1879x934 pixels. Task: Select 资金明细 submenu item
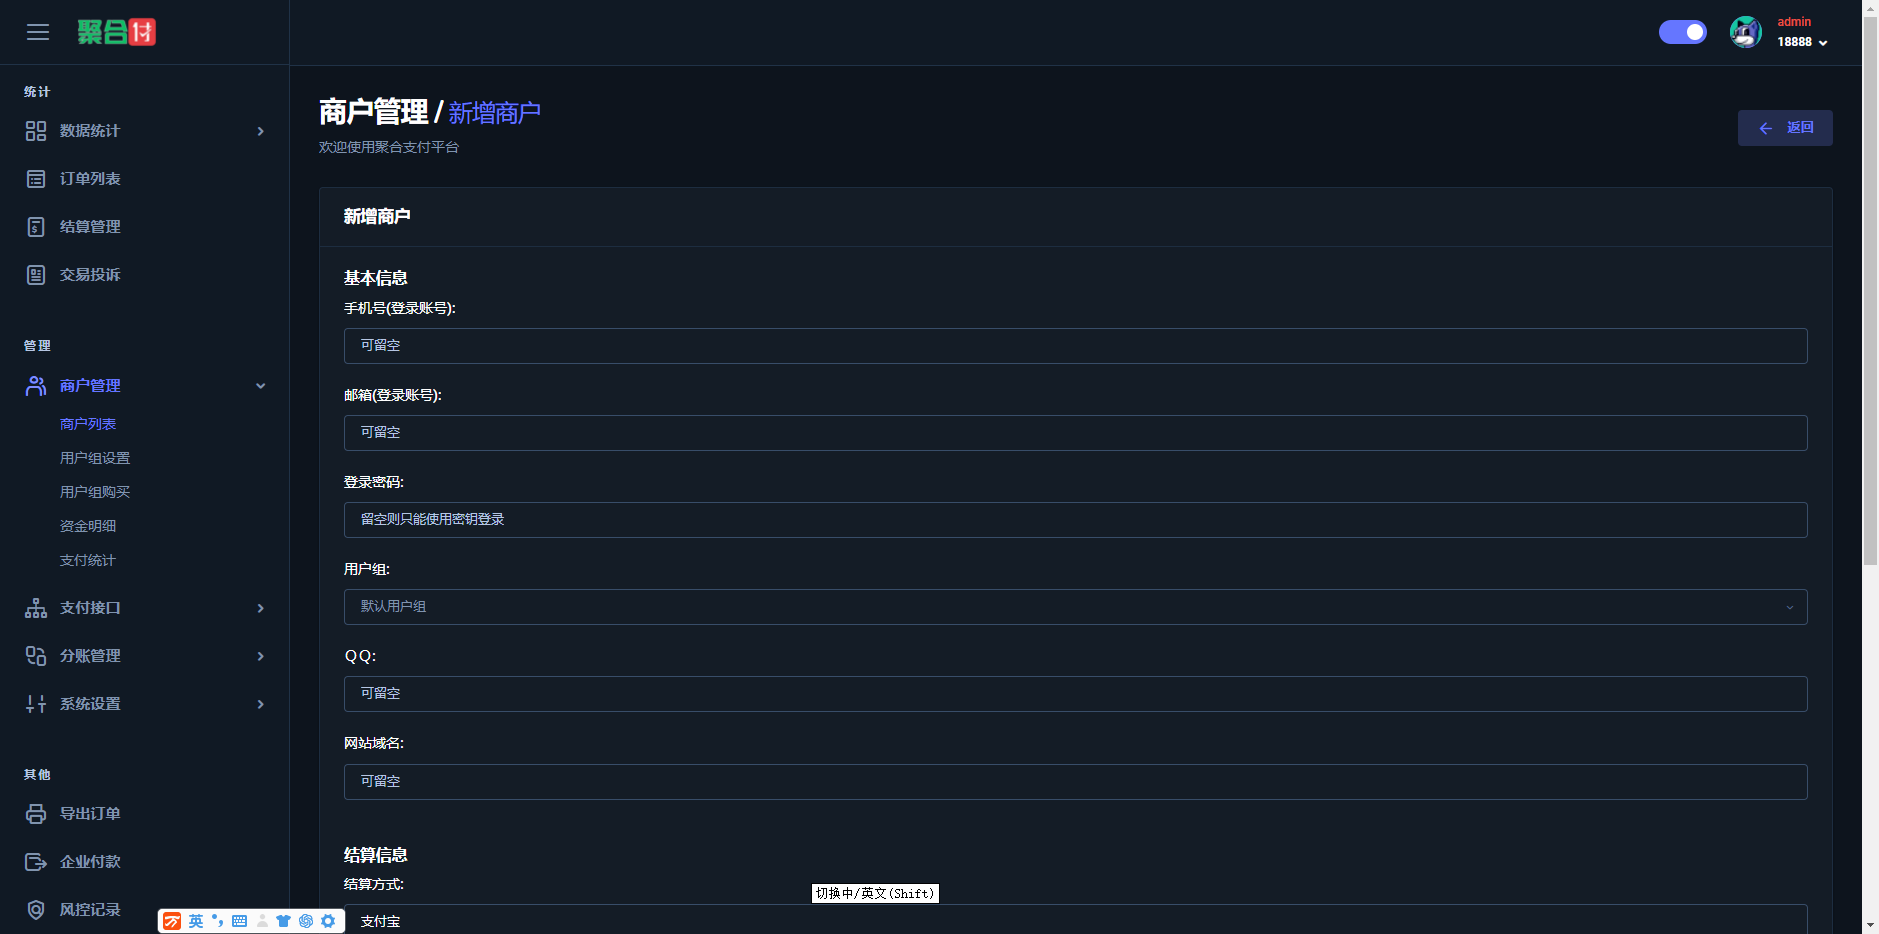tap(88, 526)
